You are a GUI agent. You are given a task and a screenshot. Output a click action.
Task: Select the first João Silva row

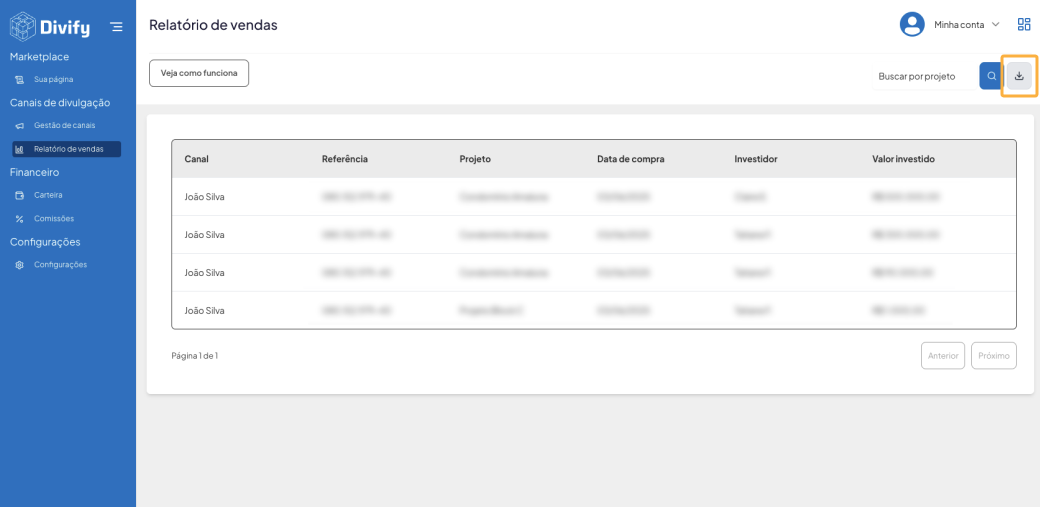(x=205, y=197)
